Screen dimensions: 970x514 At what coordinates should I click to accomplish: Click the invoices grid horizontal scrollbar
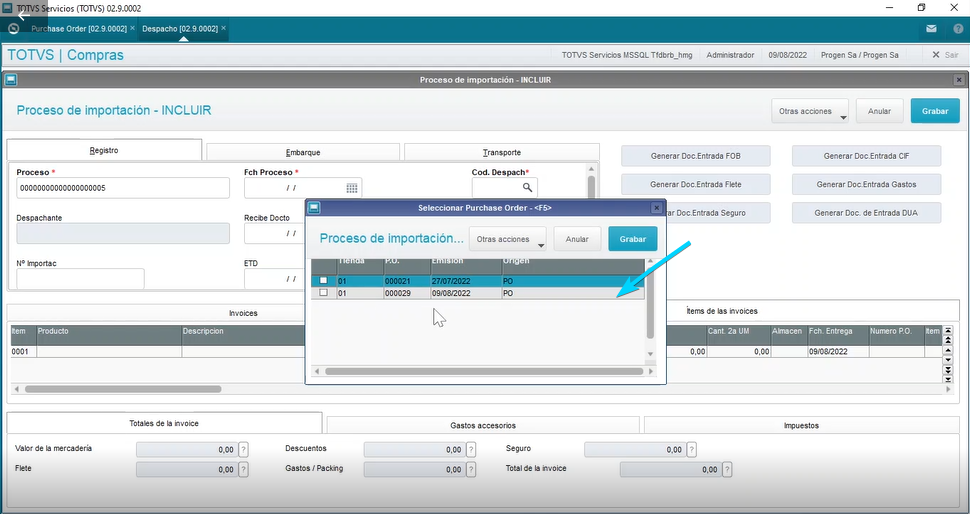coord(122,389)
